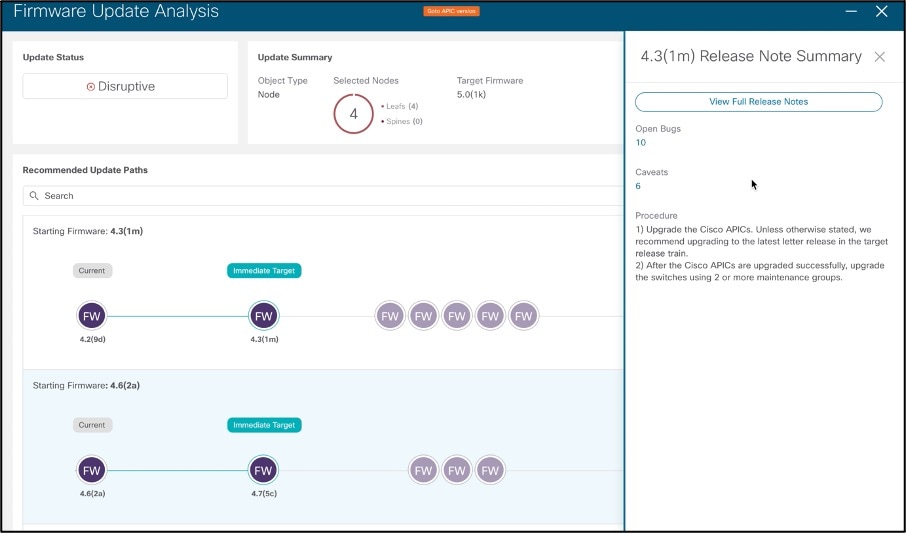906x534 pixels.
Task: Minimize the Firmware Update Analysis window
Action: (851, 11)
